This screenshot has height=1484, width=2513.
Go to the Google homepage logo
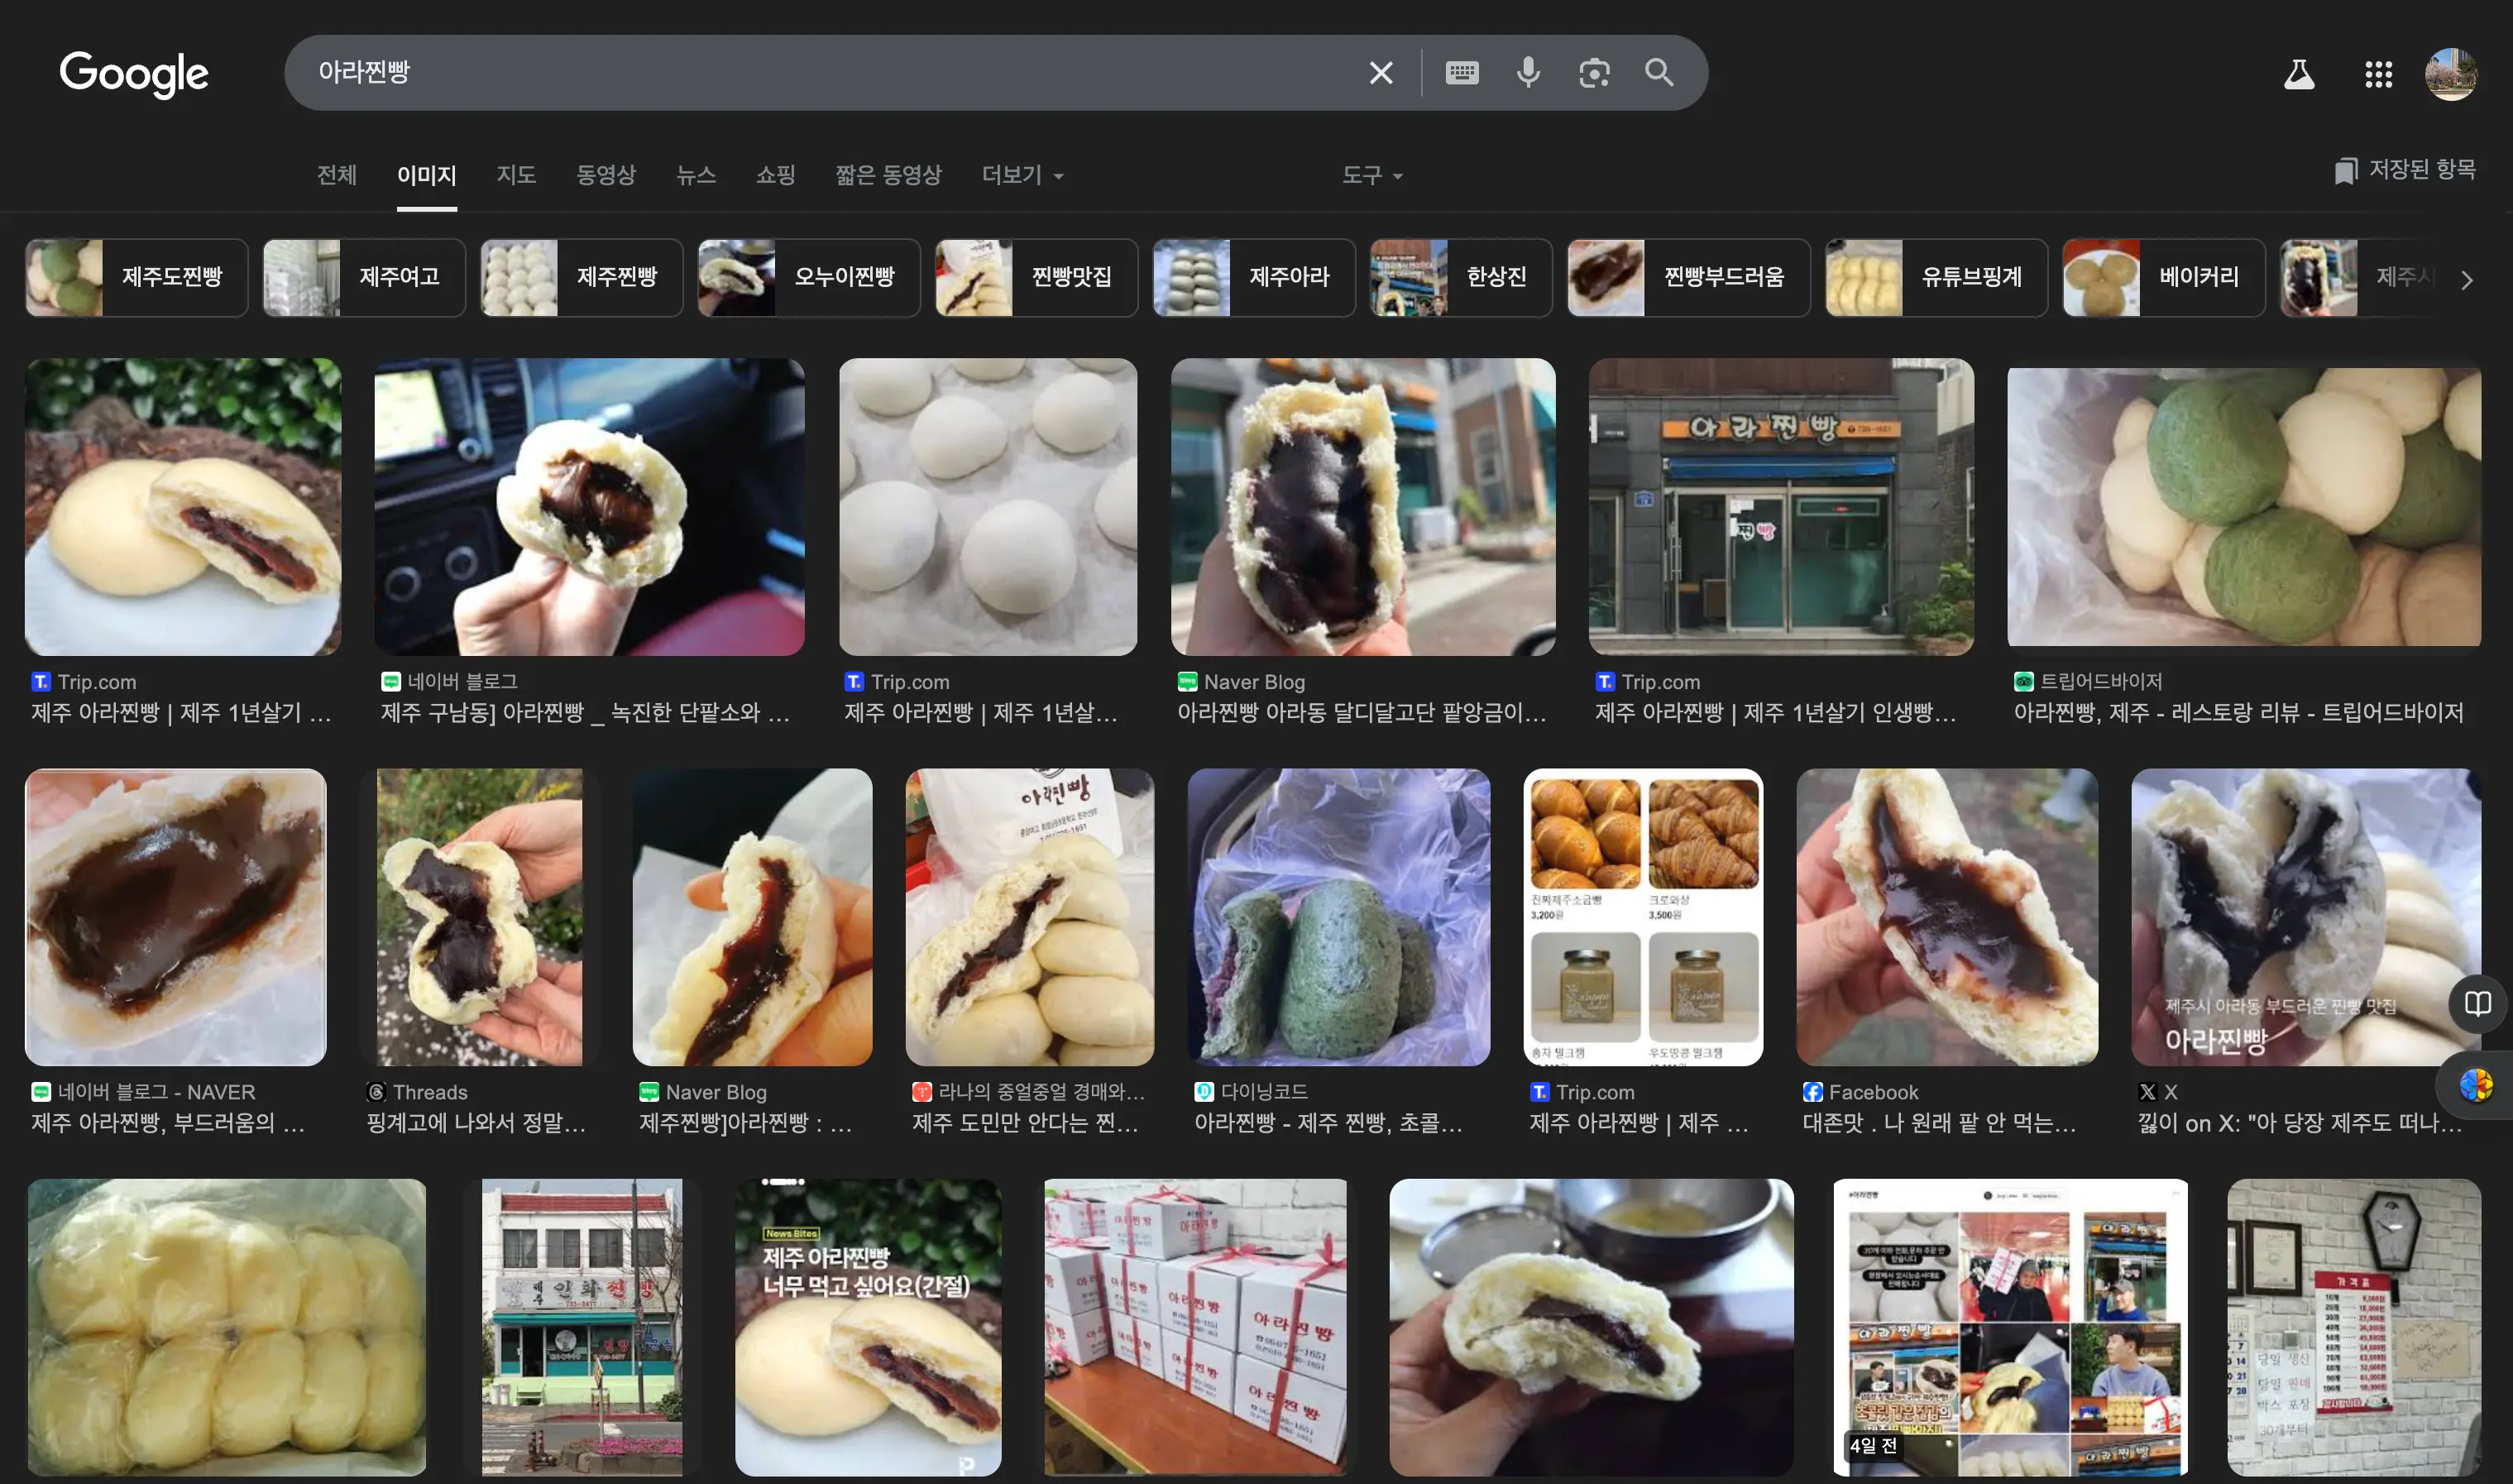click(x=134, y=74)
